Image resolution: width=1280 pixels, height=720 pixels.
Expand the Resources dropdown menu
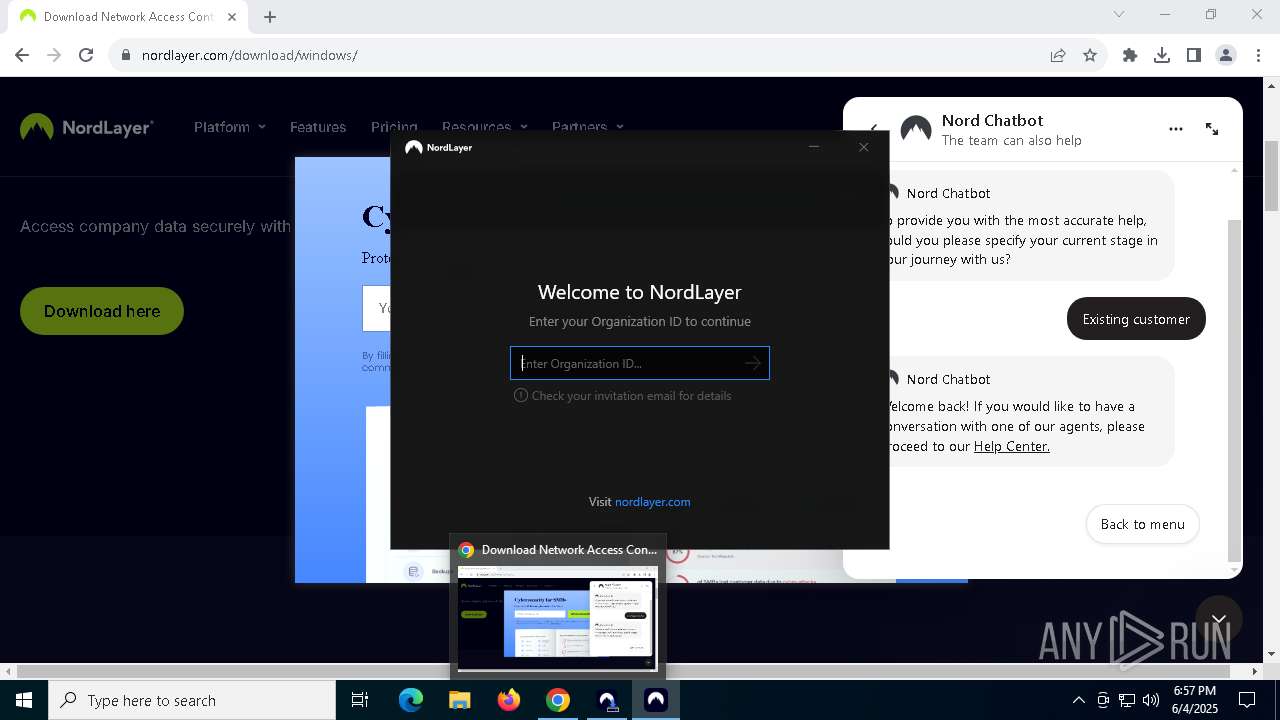click(x=484, y=127)
